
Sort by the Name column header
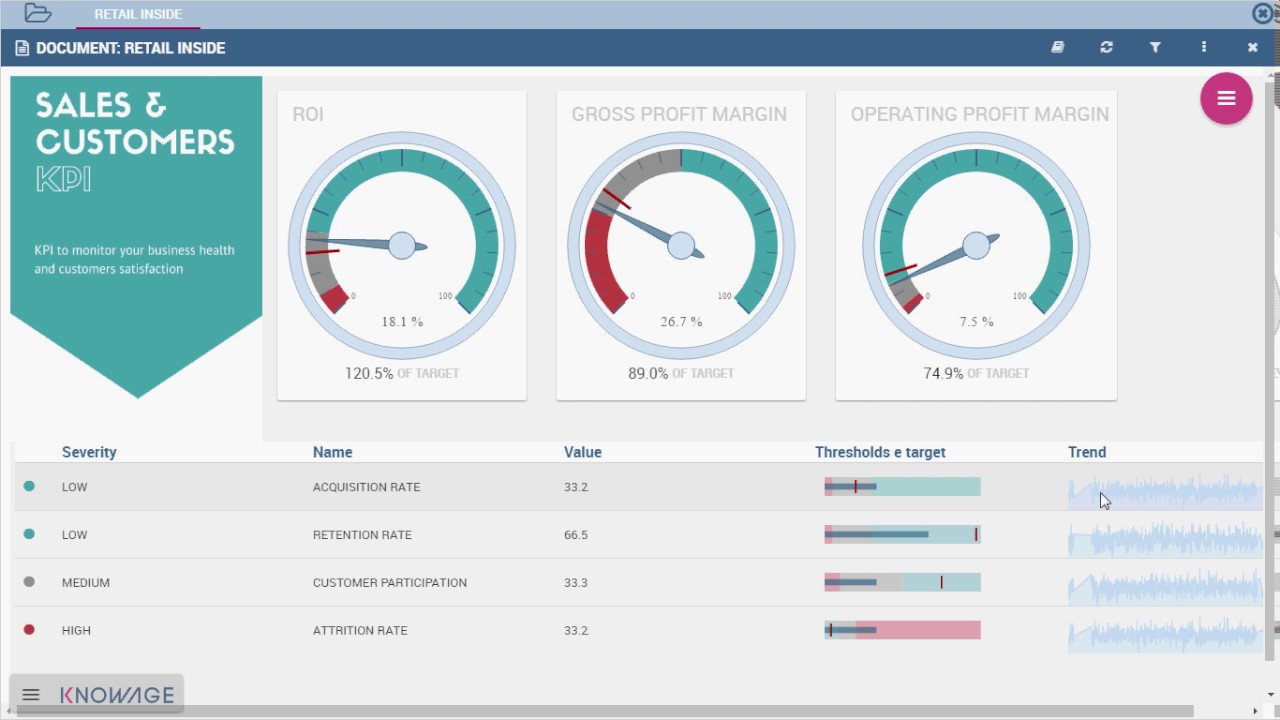332,452
